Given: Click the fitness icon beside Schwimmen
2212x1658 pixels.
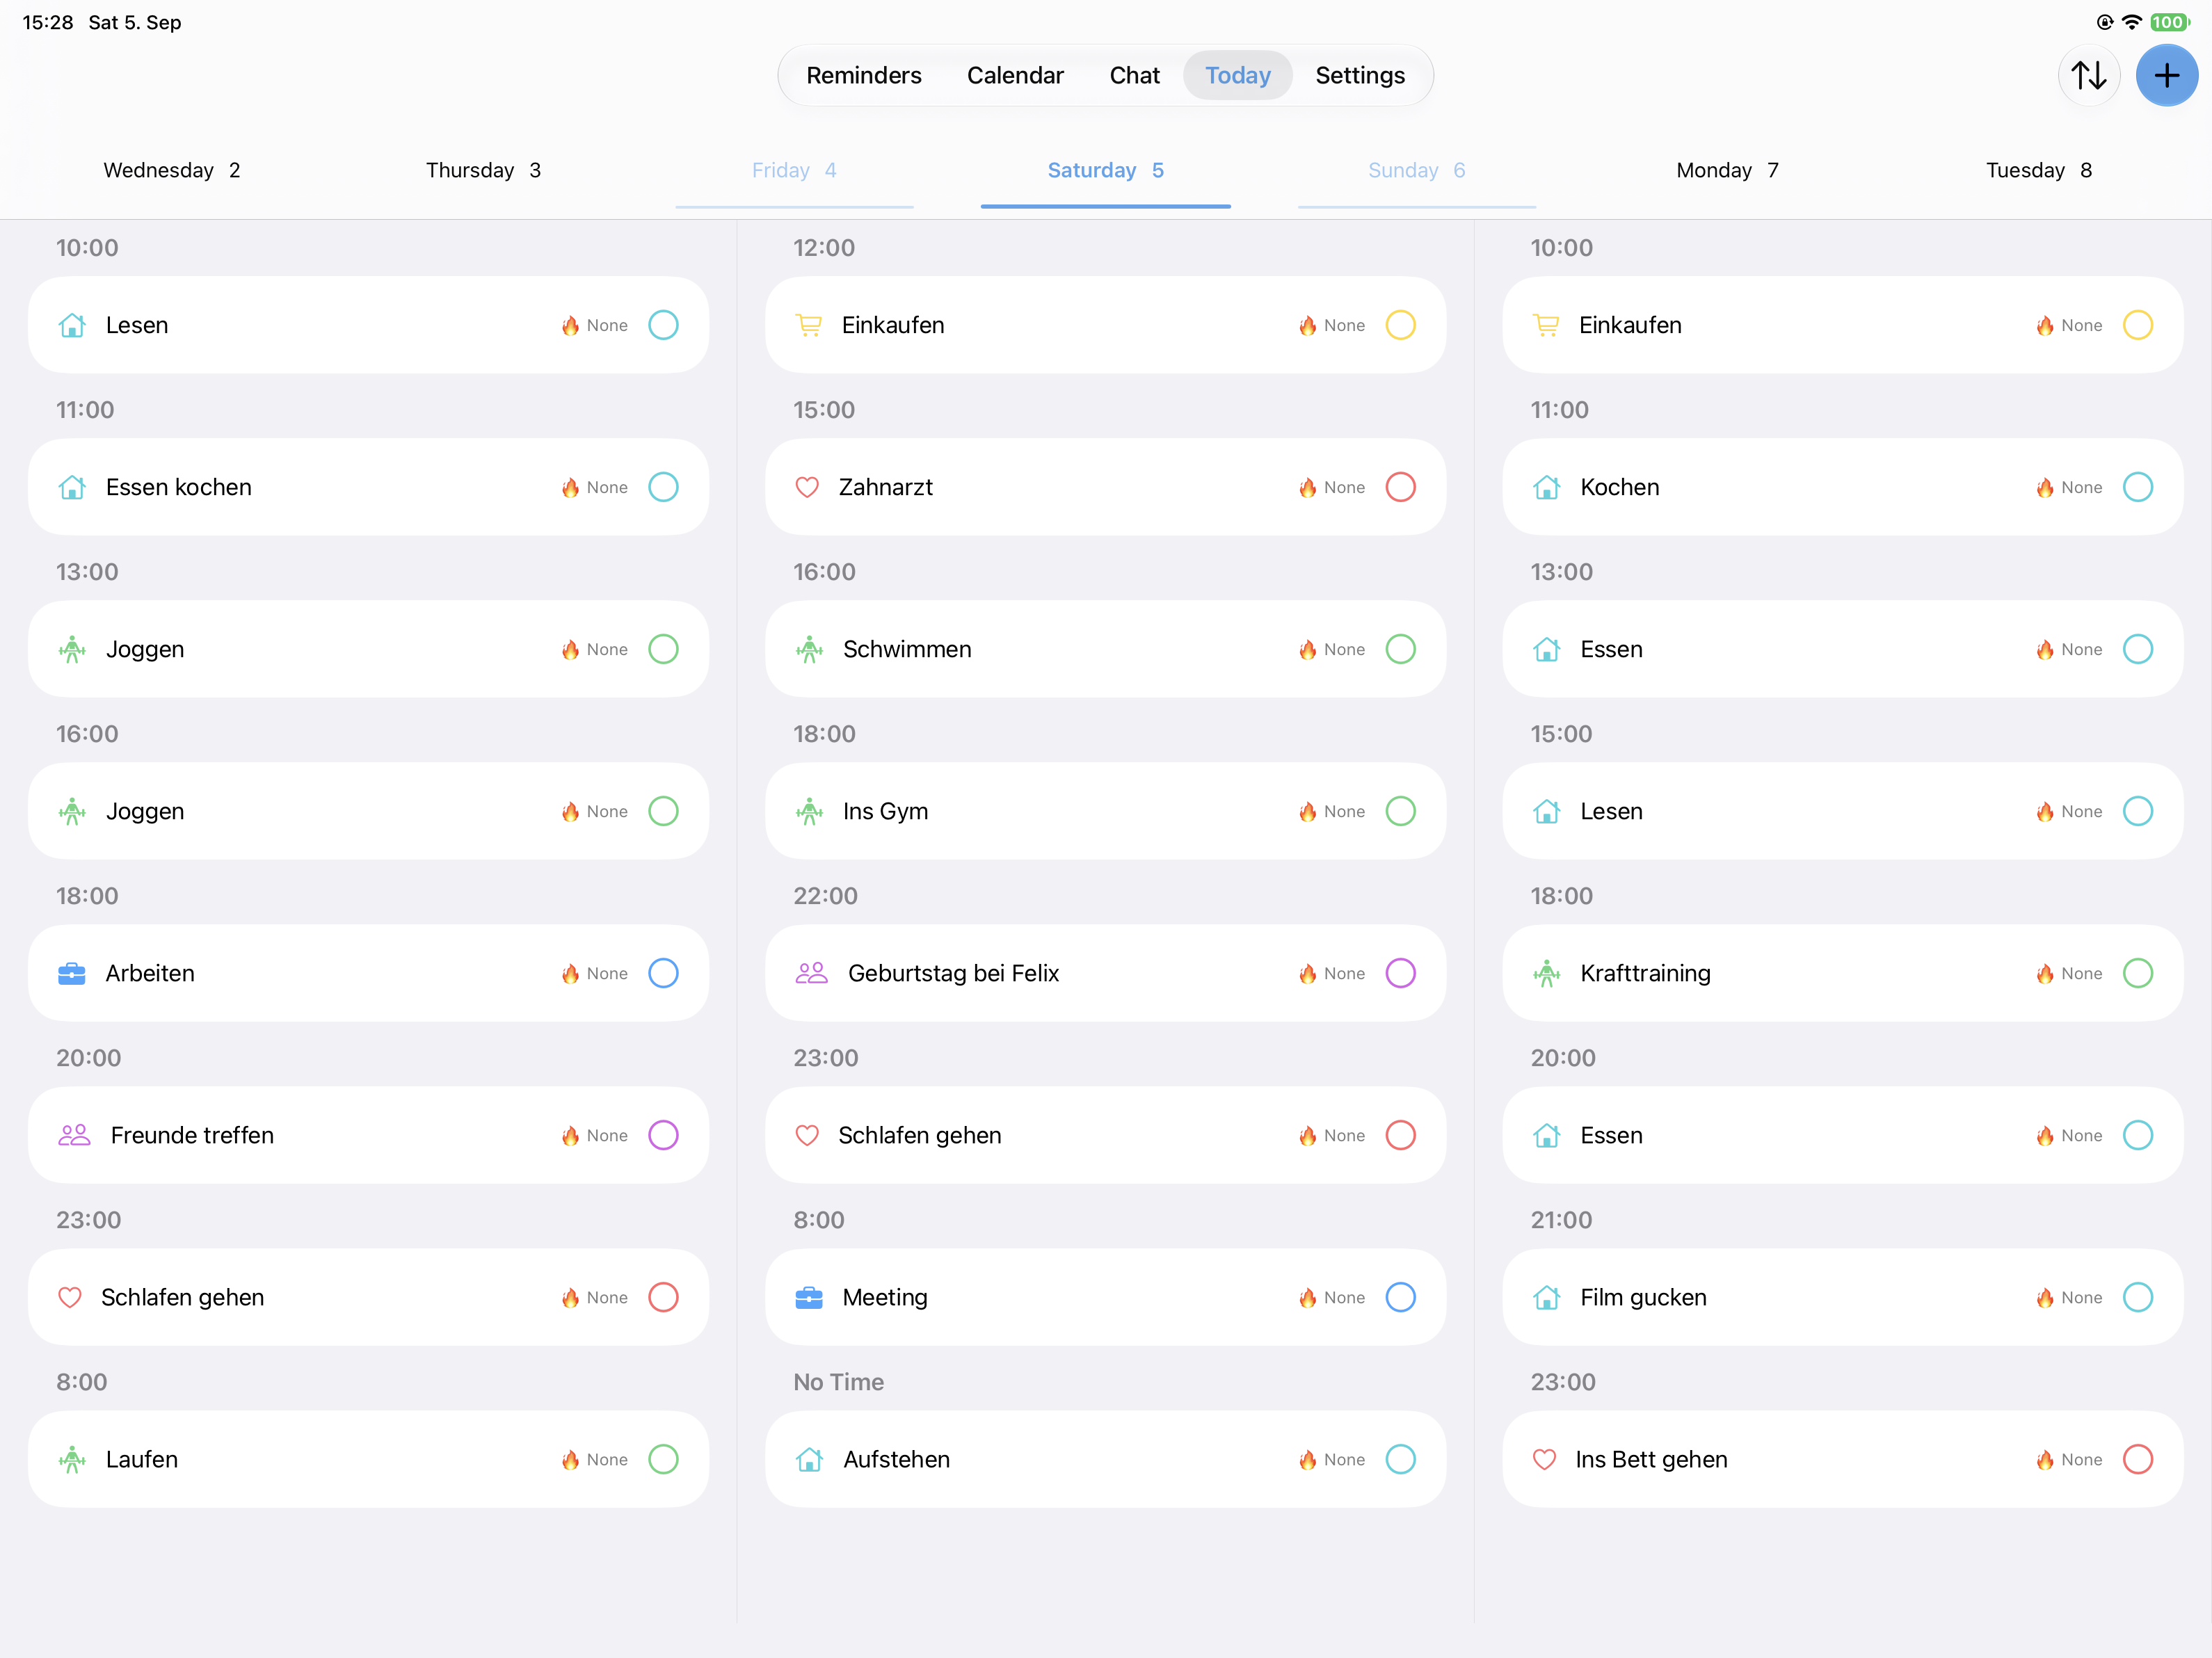Looking at the screenshot, I should [809, 649].
